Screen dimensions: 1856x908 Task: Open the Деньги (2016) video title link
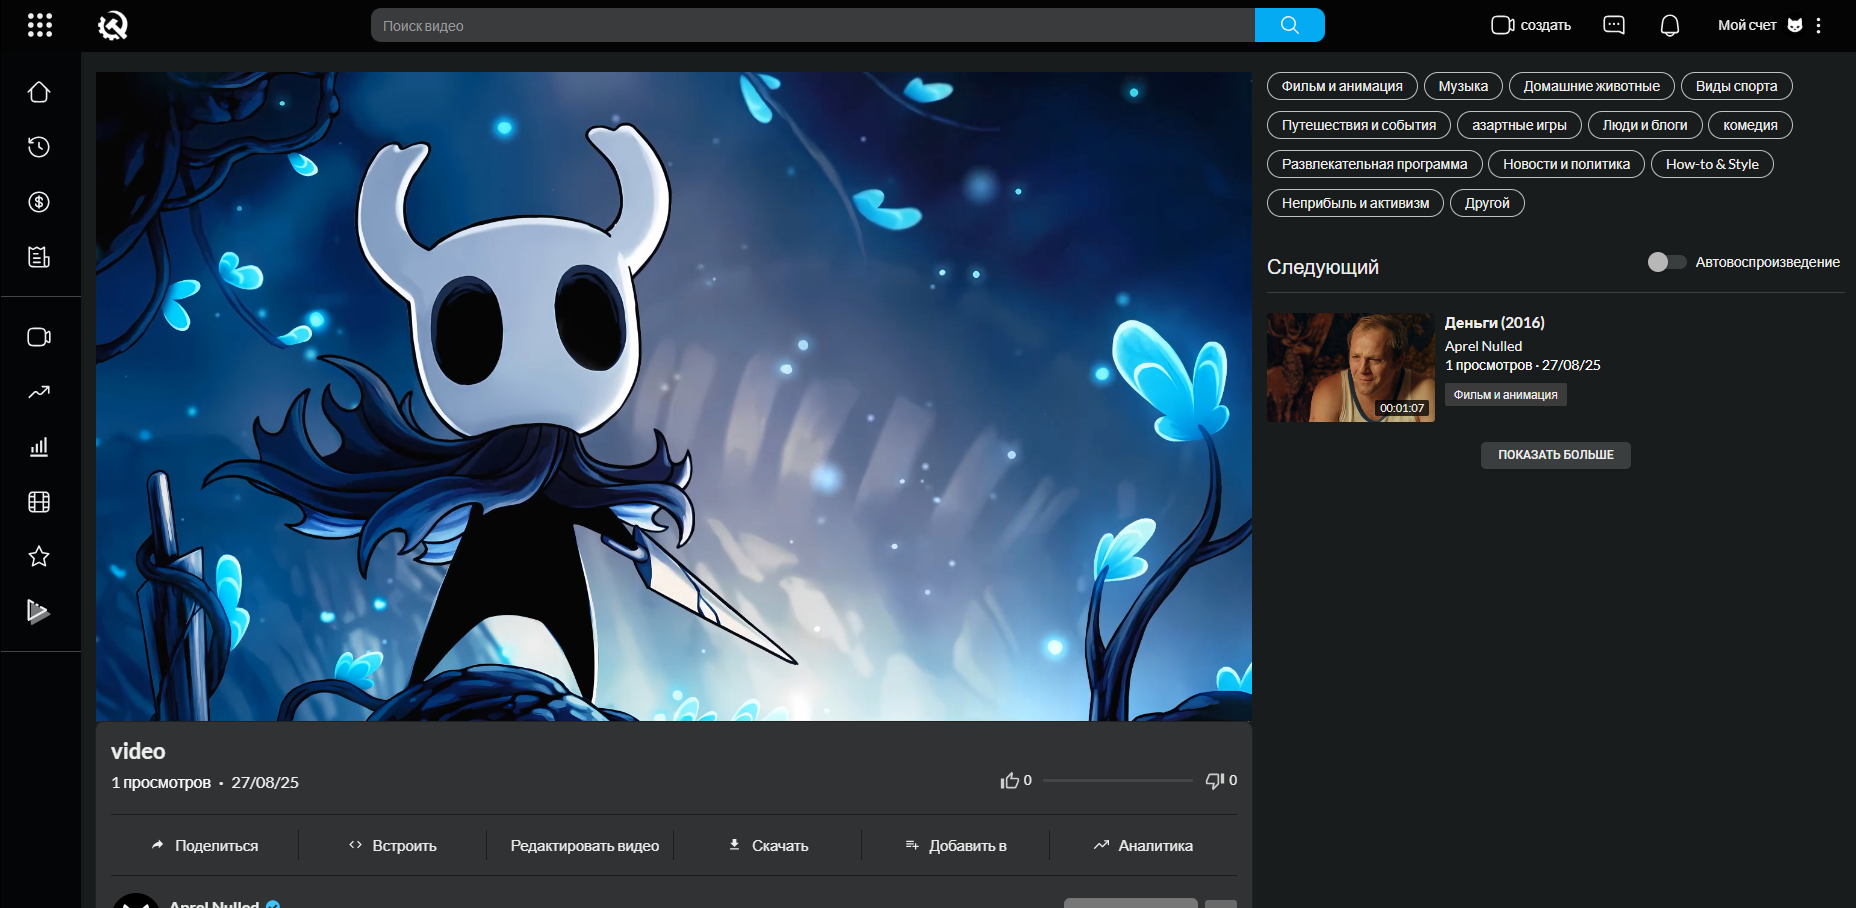(1495, 322)
